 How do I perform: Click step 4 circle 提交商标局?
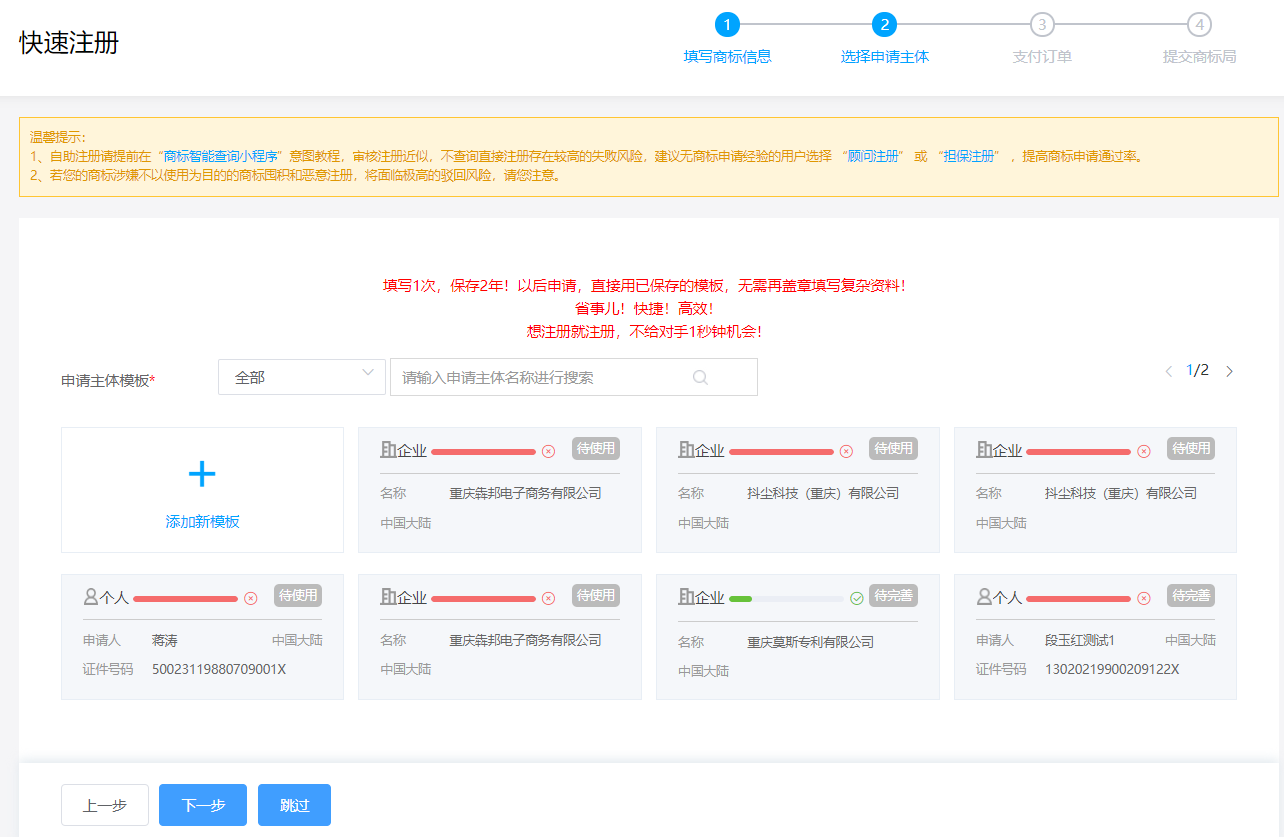tap(1199, 25)
